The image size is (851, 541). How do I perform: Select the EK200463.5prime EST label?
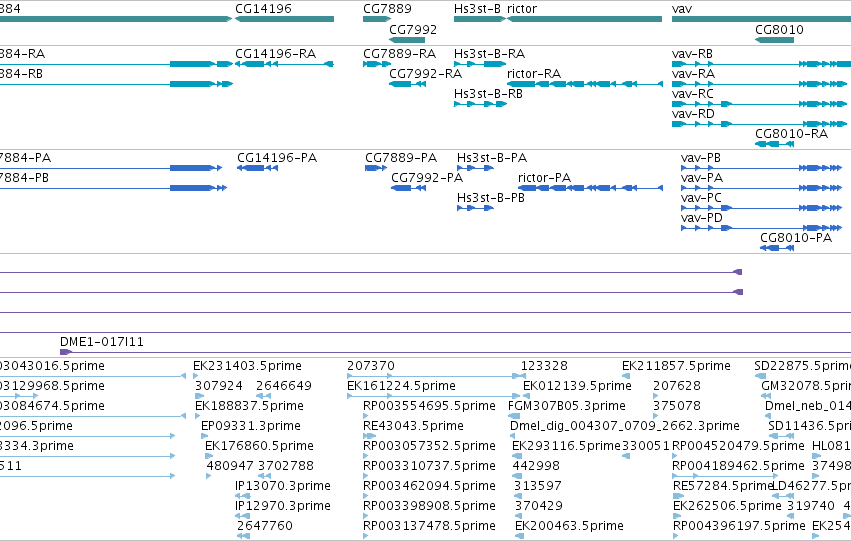[x=569, y=526]
